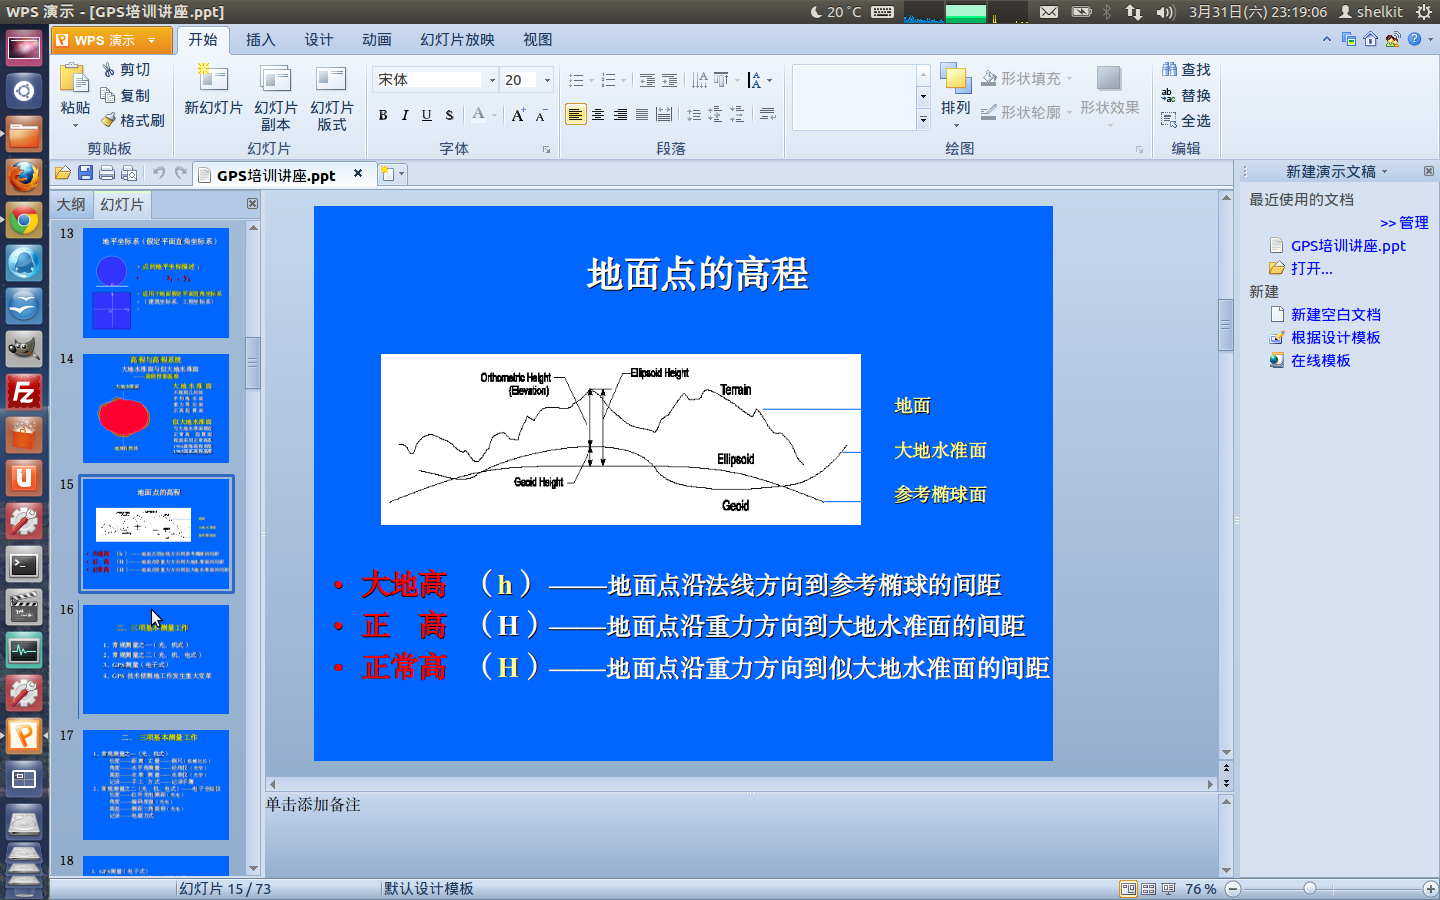Viewport: 1440px width, 900px height.
Task: Open the 幻灯片放映 ribbon tab
Action: click(458, 40)
